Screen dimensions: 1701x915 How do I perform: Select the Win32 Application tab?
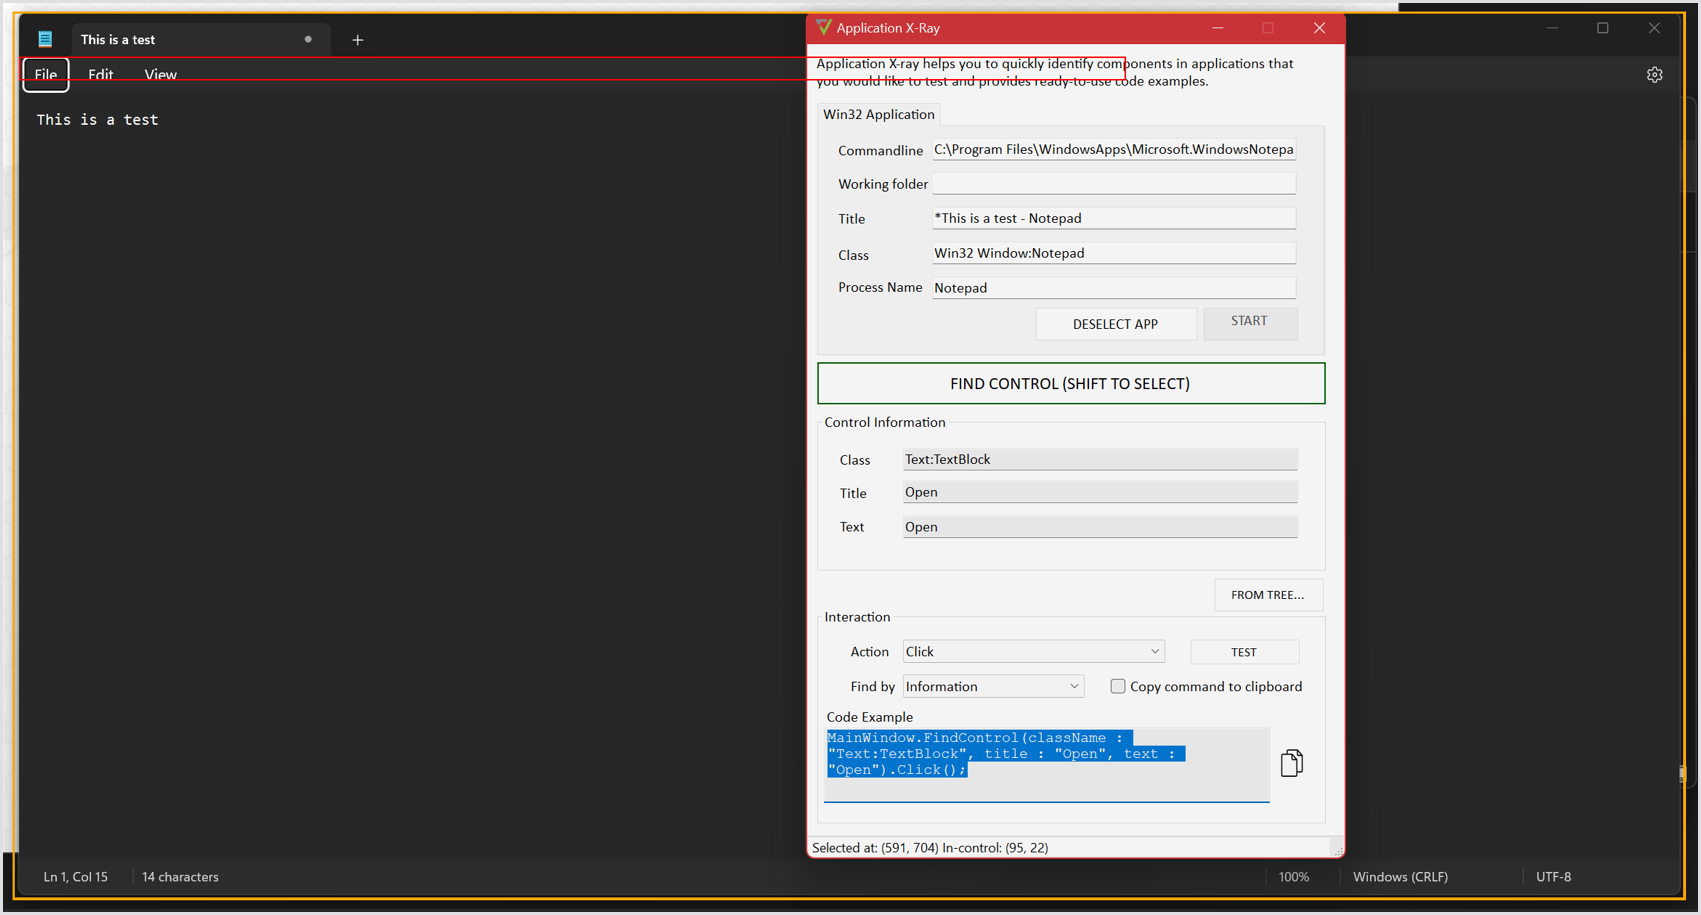tap(878, 114)
